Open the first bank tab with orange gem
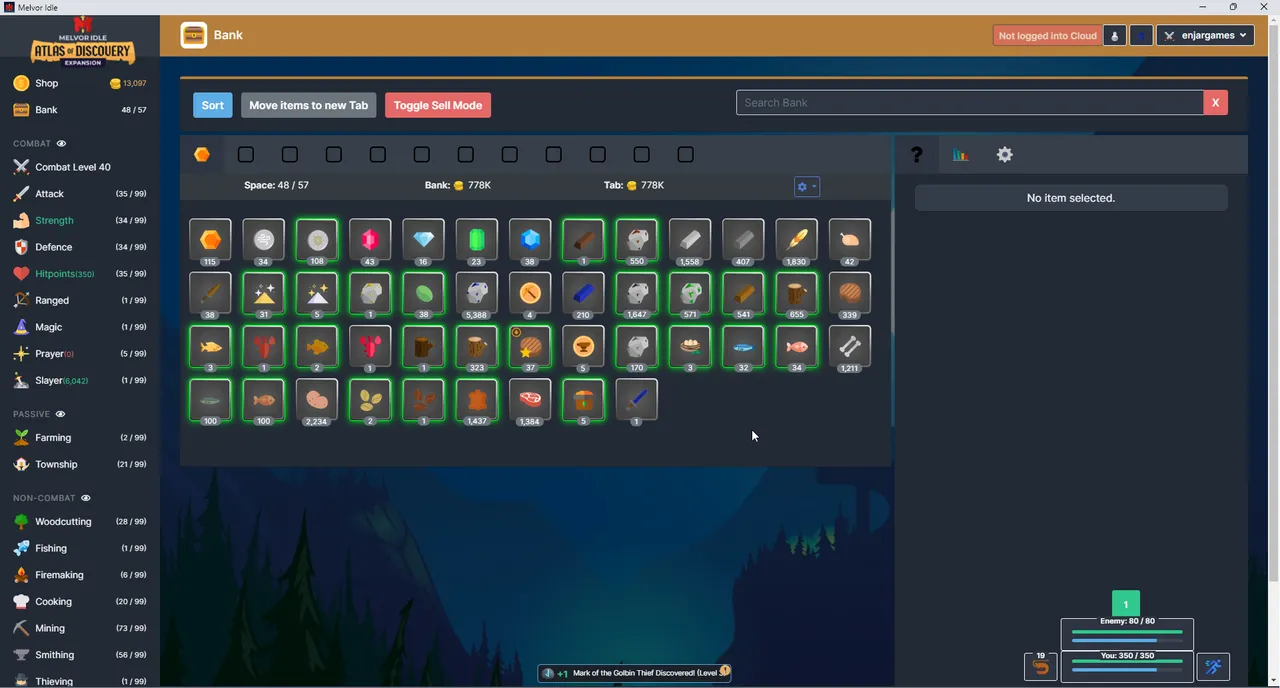1280x688 pixels. point(202,155)
